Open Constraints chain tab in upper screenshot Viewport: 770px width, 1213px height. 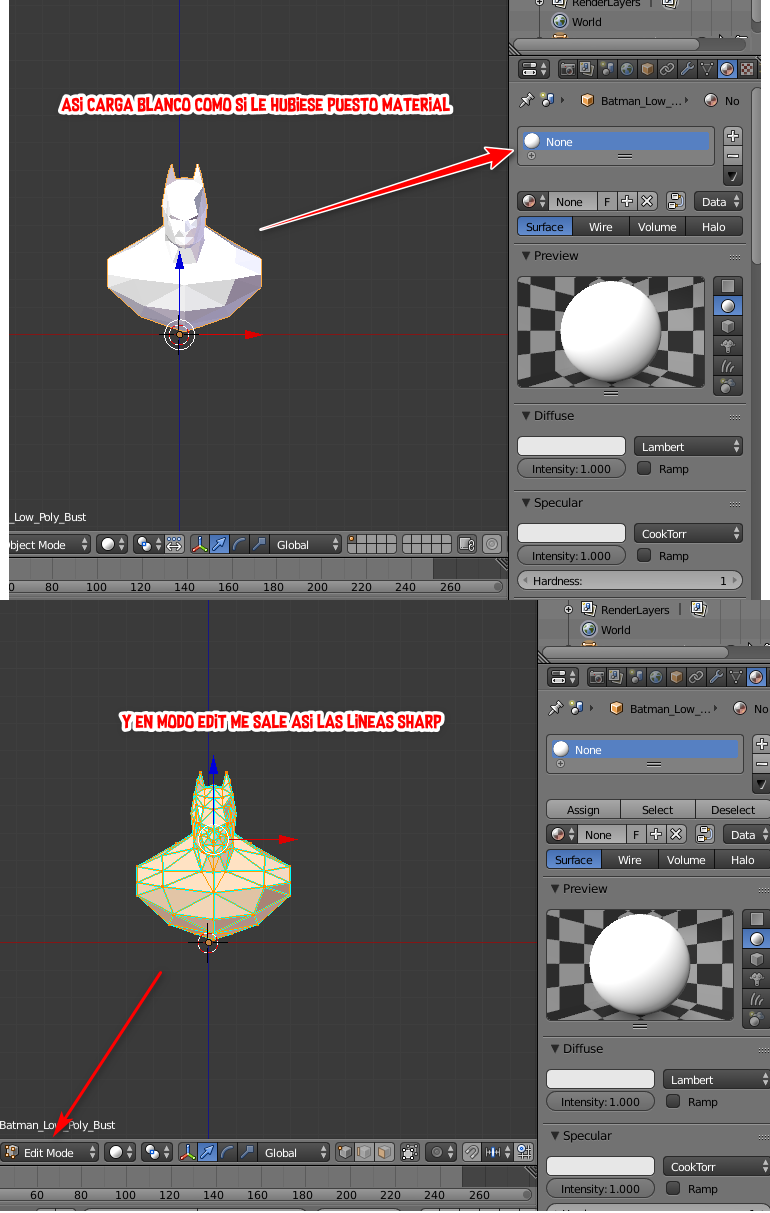(667, 69)
